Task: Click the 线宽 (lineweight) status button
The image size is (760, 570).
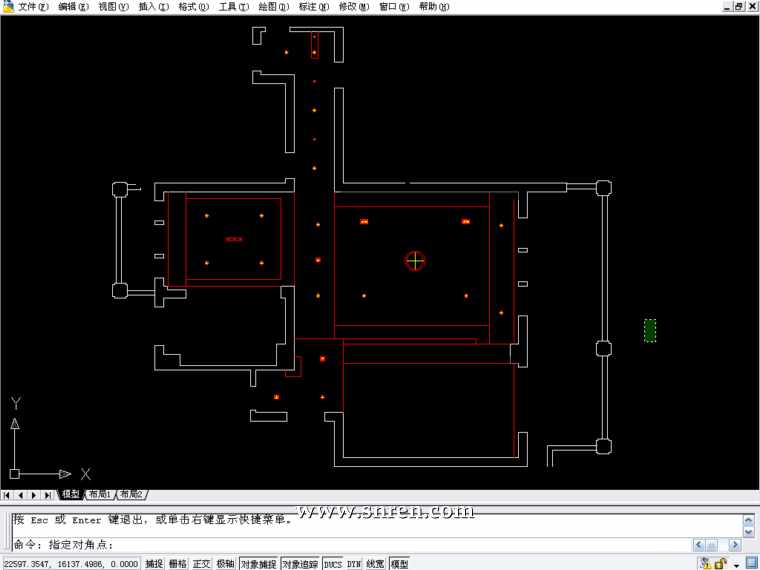Action: tap(376, 564)
